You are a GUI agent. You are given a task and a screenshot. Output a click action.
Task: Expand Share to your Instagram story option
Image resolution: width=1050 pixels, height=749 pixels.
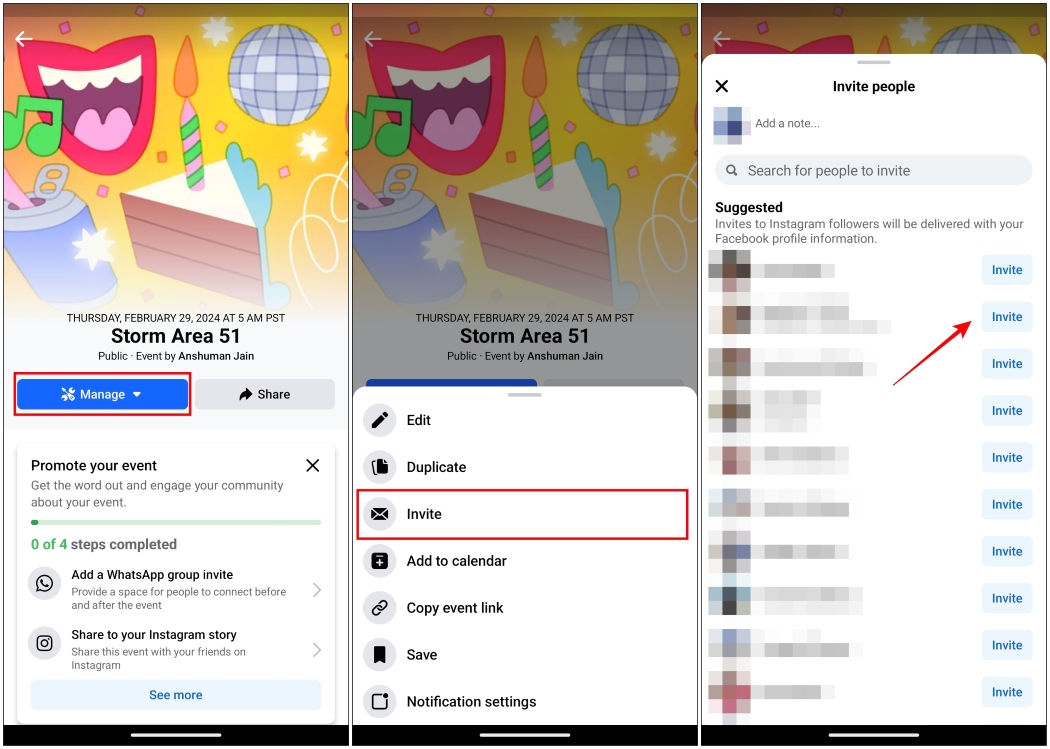tap(318, 648)
